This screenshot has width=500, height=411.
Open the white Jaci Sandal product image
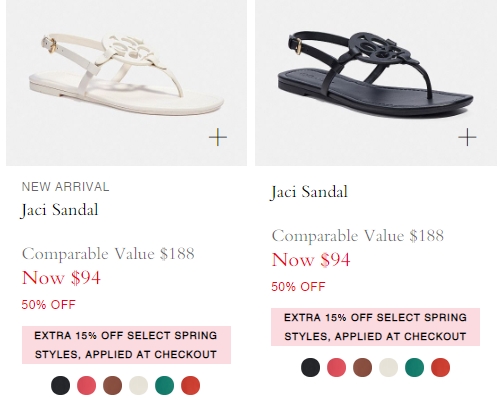[x=126, y=83]
